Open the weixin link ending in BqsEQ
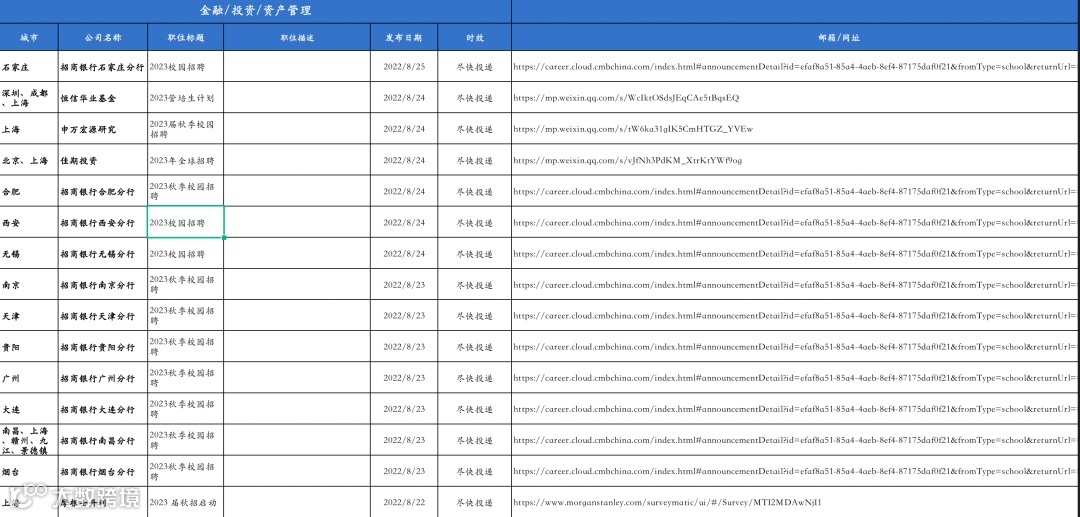This screenshot has height=517, width=1080. [x=626, y=98]
